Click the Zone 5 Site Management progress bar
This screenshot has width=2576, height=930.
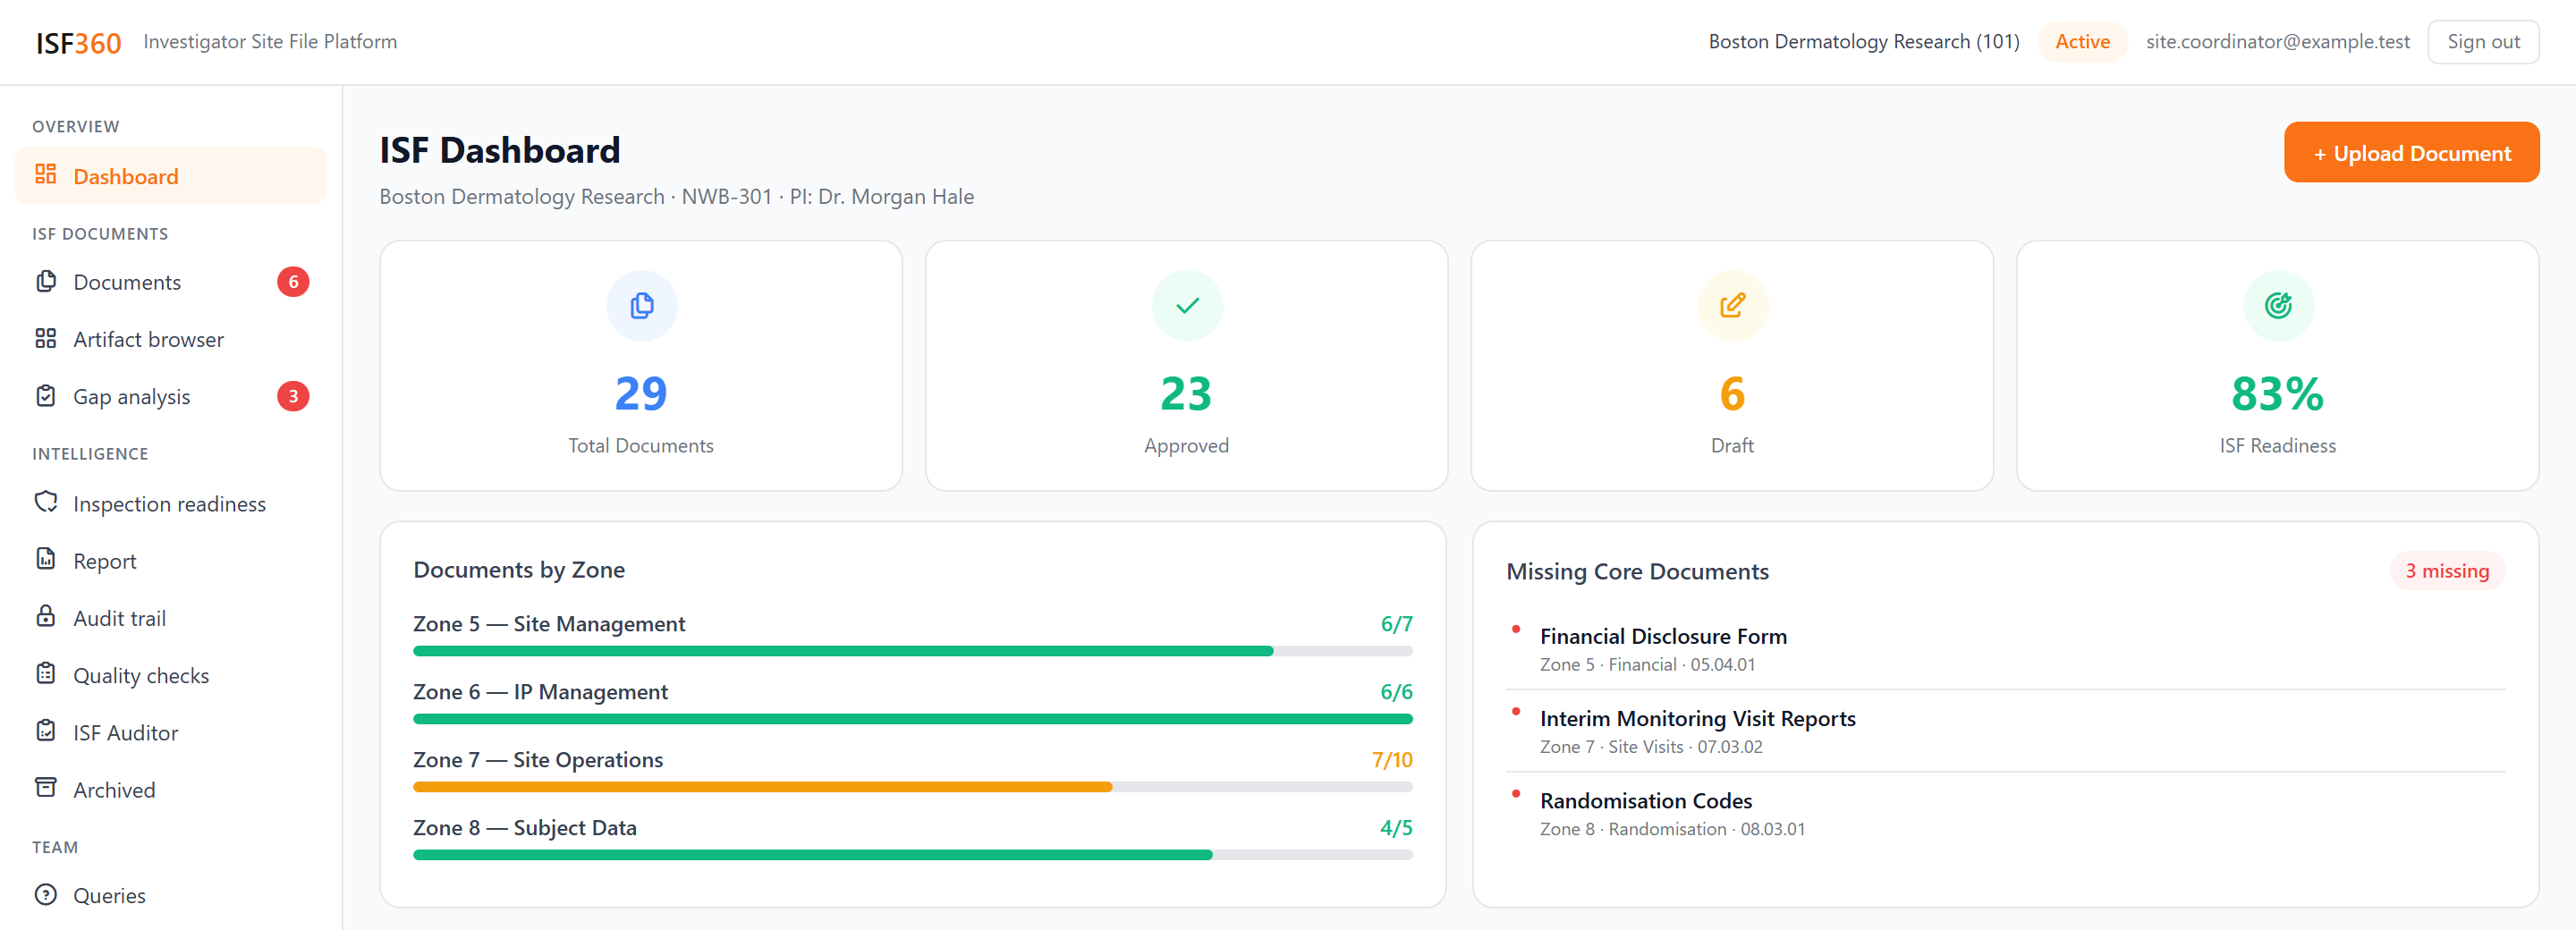coord(912,651)
